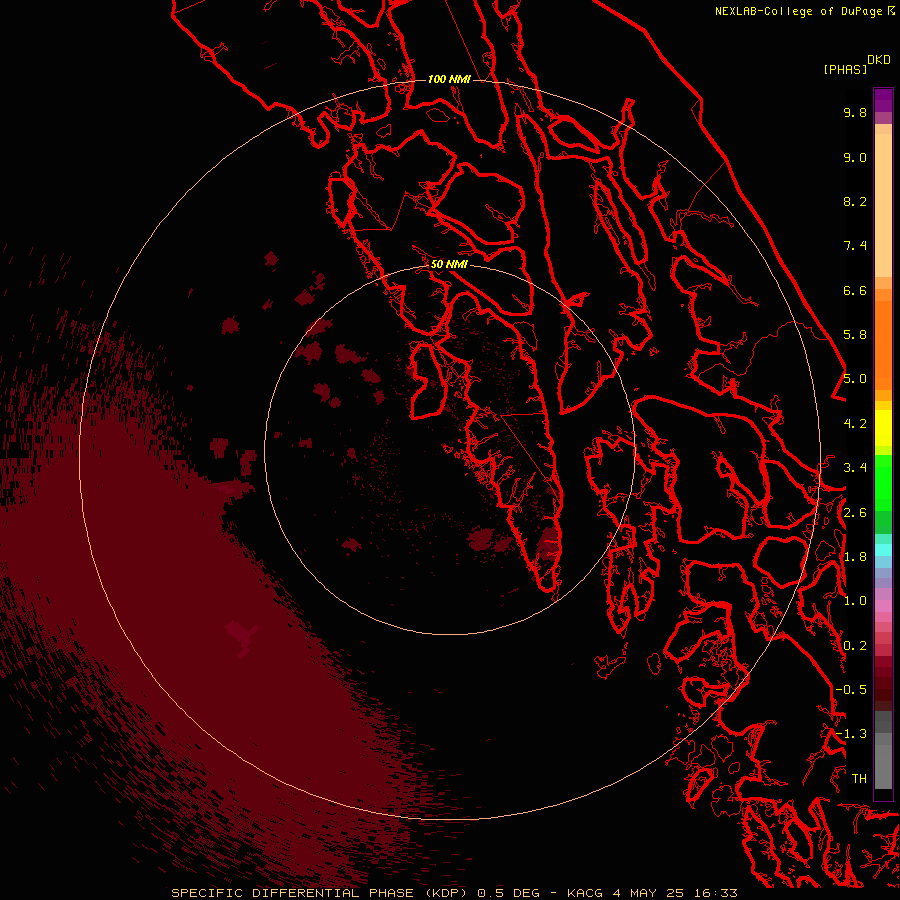Click the DKD unit label above the colorbar
This screenshot has width=900, height=900.
(x=879, y=60)
